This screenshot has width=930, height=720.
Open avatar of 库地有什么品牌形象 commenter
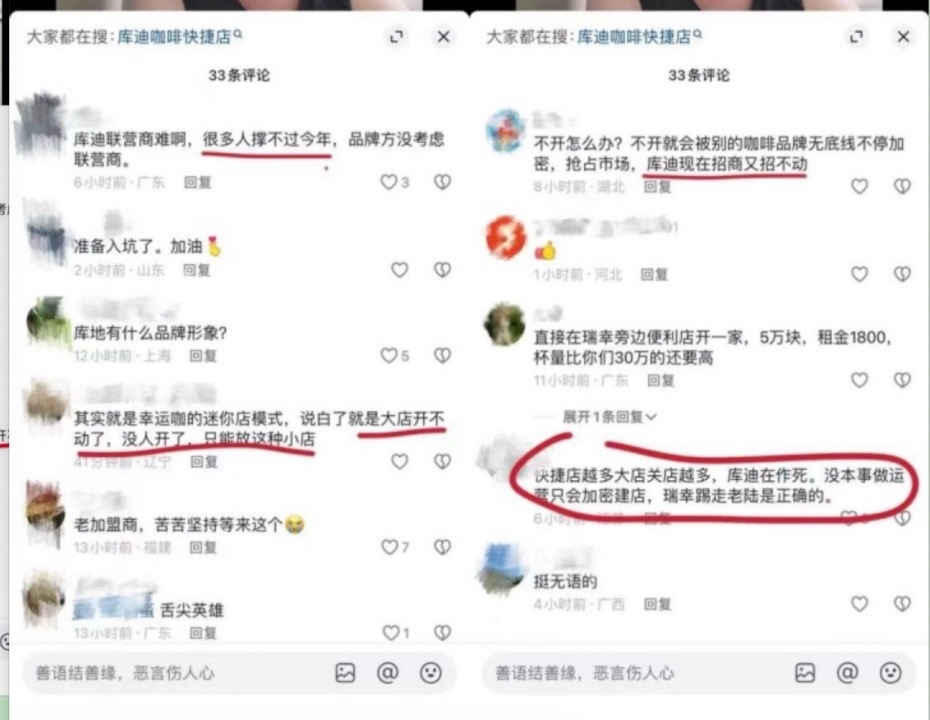point(47,322)
